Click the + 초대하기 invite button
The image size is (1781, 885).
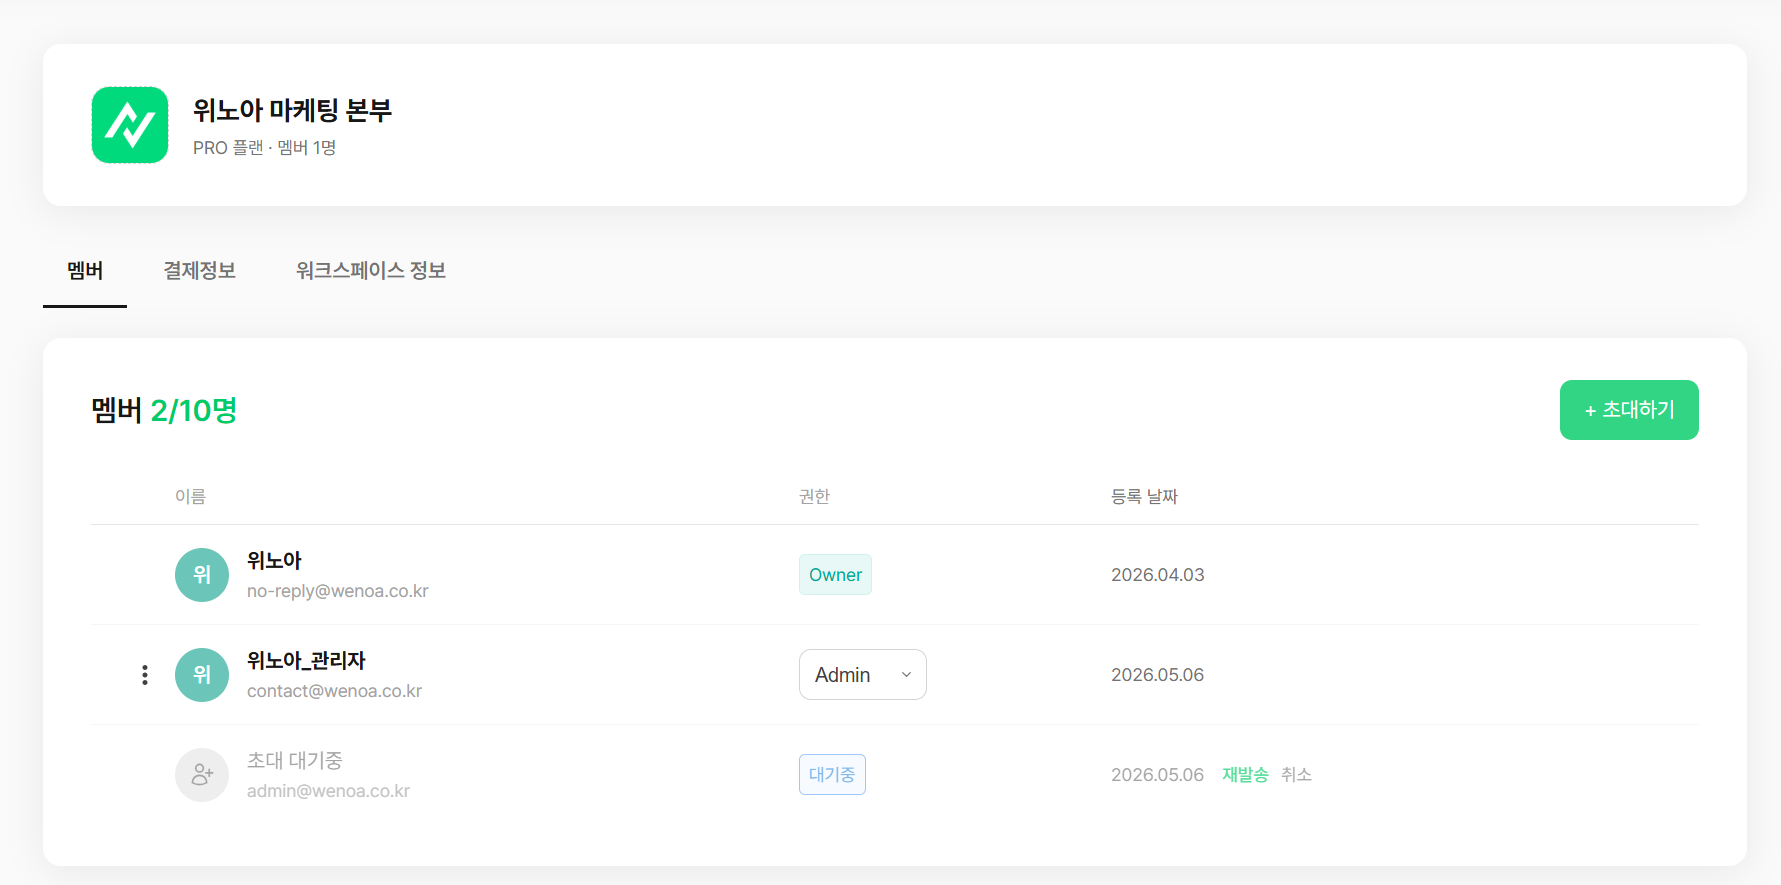coord(1629,410)
